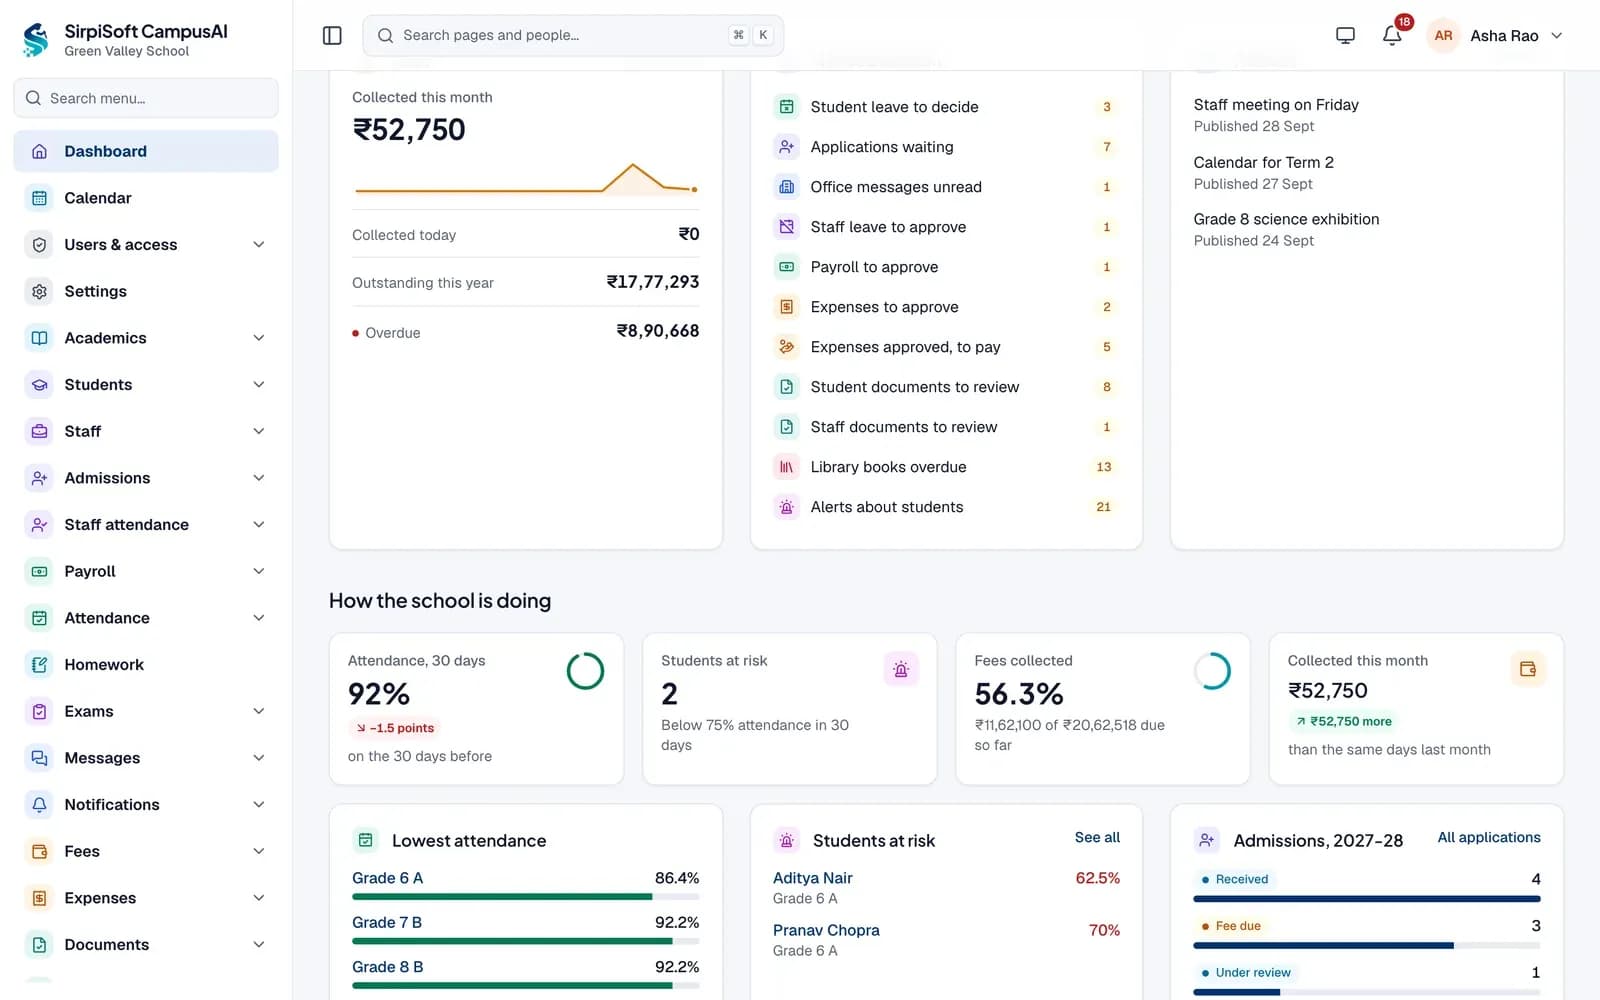The width and height of the screenshot is (1600, 1000).
Task: Click the Grade 7 B attendance progress bar
Action: tap(525, 941)
